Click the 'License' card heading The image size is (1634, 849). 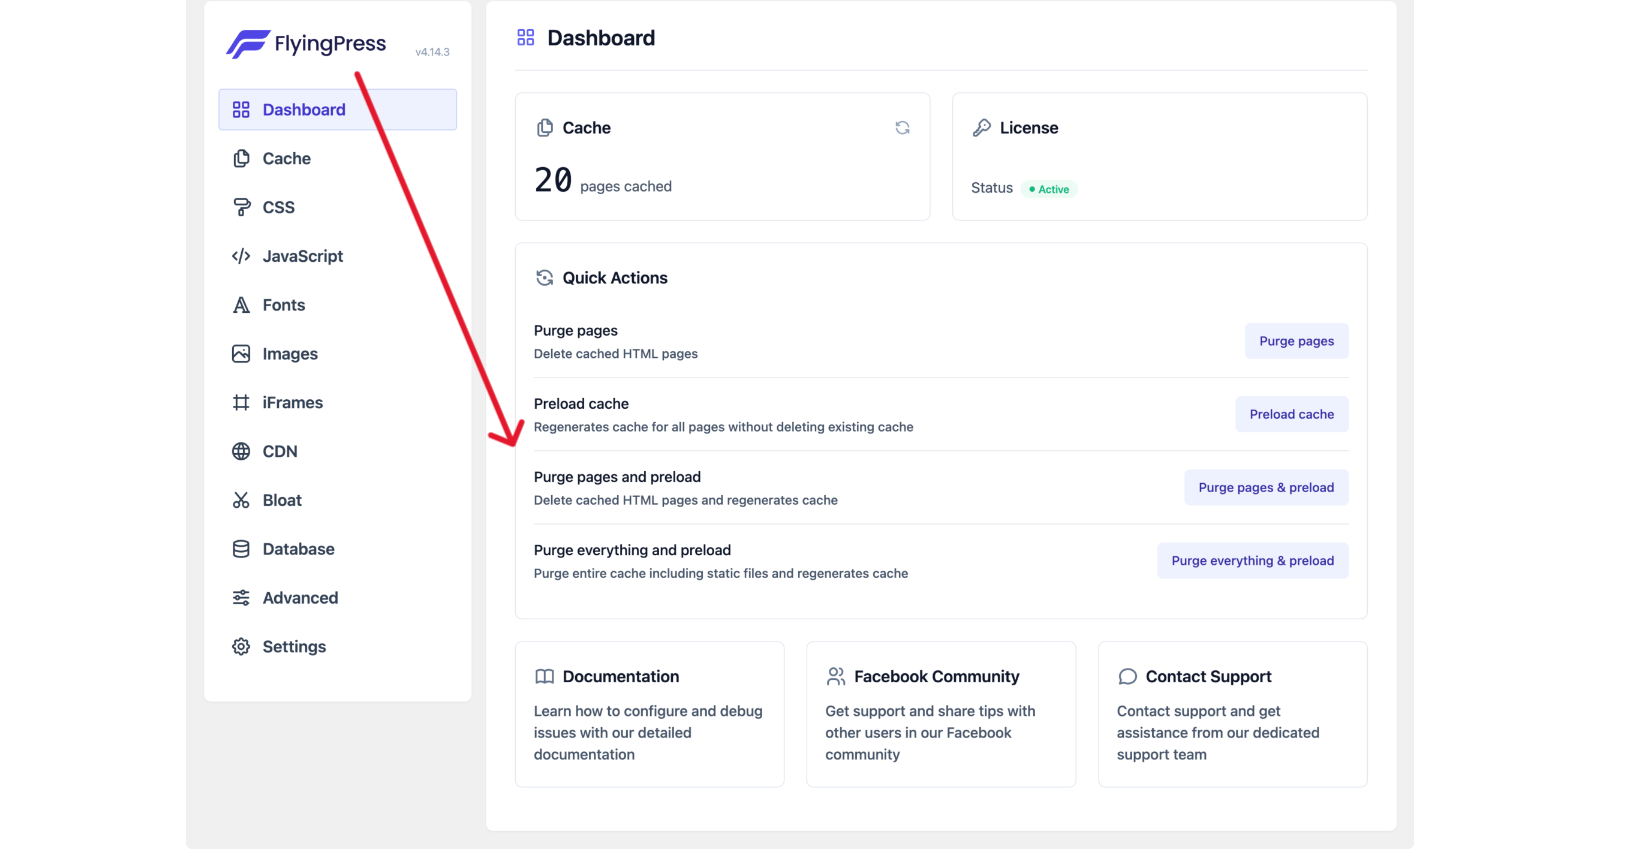point(1029,128)
